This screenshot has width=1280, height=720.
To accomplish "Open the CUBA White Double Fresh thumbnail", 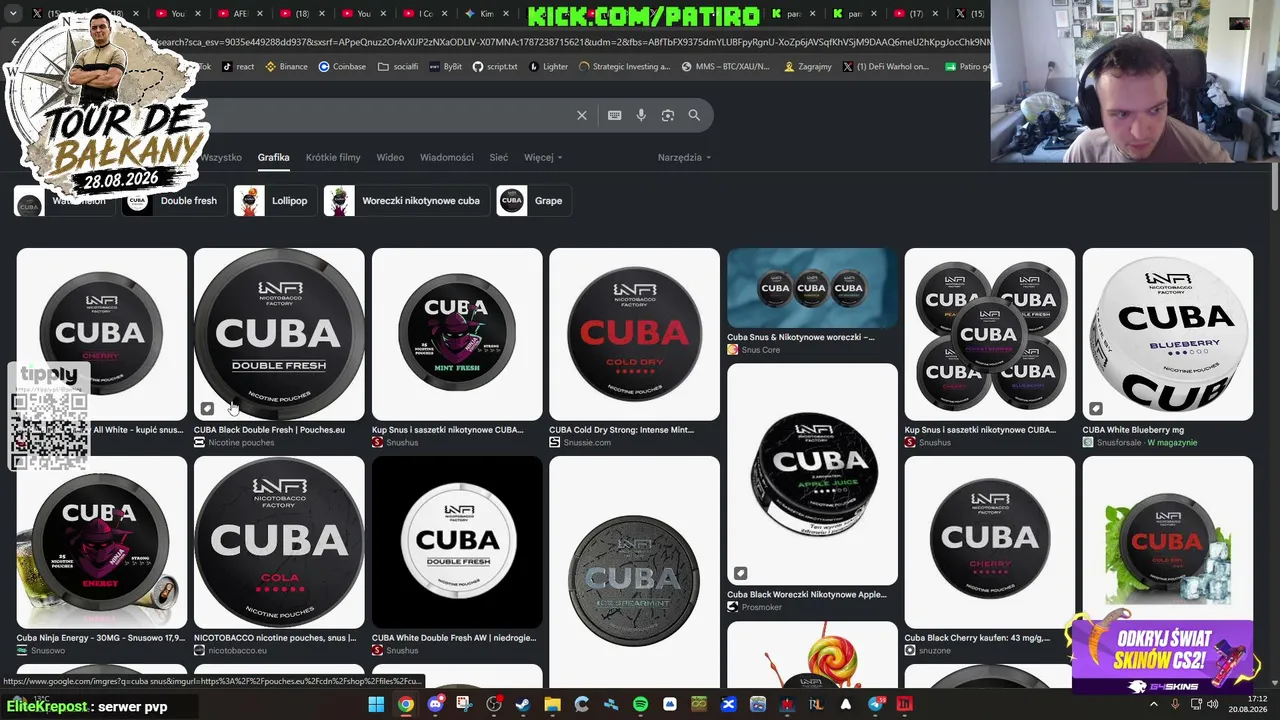I will pos(457,542).
